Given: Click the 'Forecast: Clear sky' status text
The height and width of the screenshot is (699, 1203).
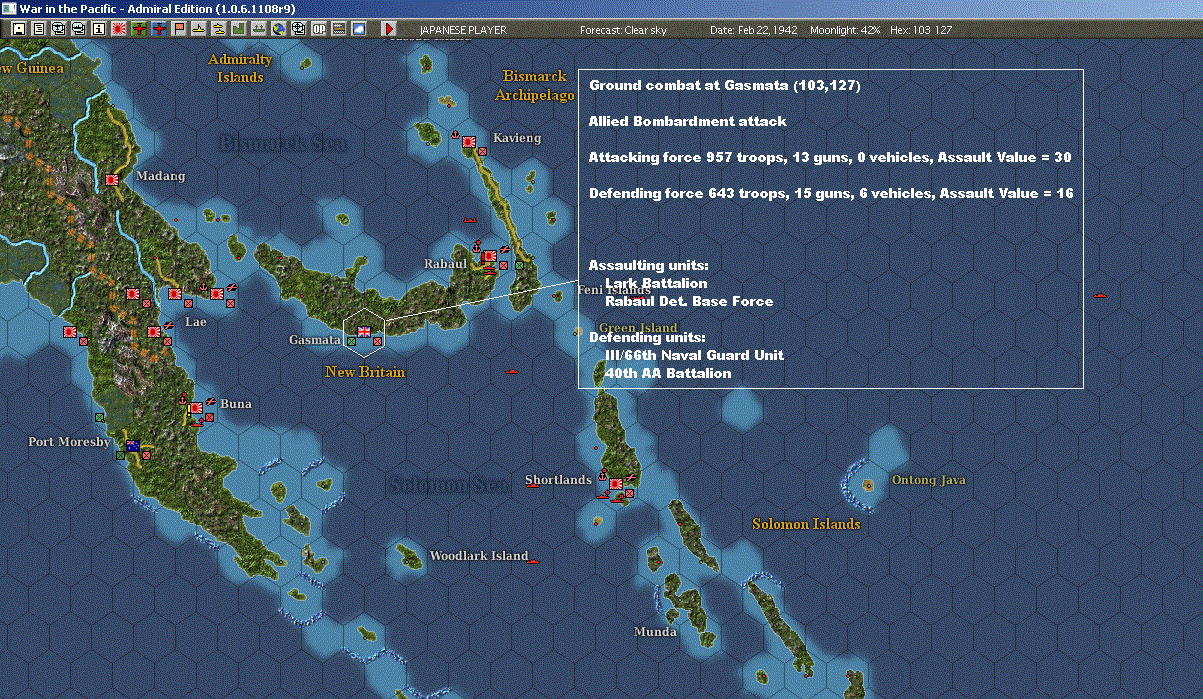Looking at the screenshot, I should (x=623, y=30).
